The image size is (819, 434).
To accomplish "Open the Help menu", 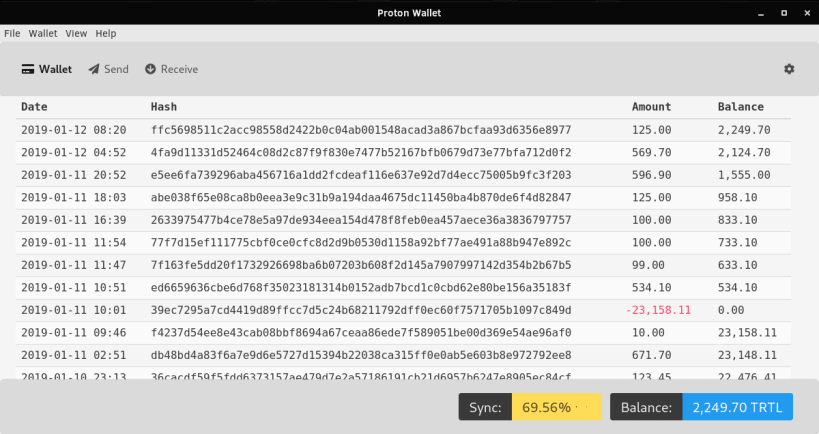I will click(106, 33).
